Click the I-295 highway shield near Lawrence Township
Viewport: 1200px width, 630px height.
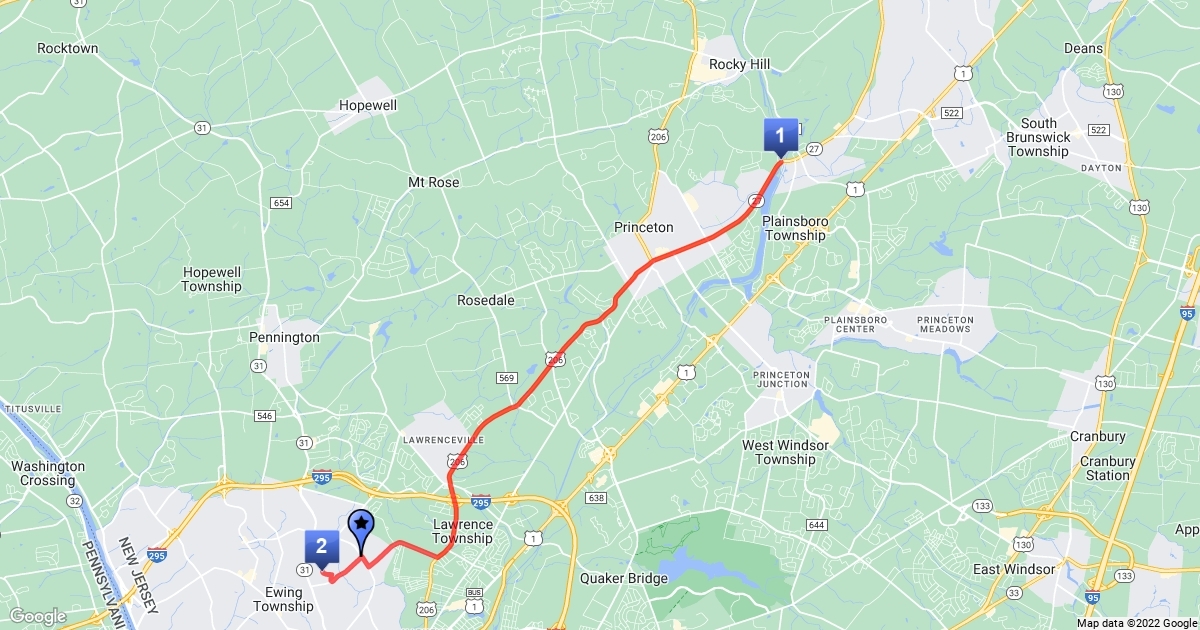tap(480, 501)
